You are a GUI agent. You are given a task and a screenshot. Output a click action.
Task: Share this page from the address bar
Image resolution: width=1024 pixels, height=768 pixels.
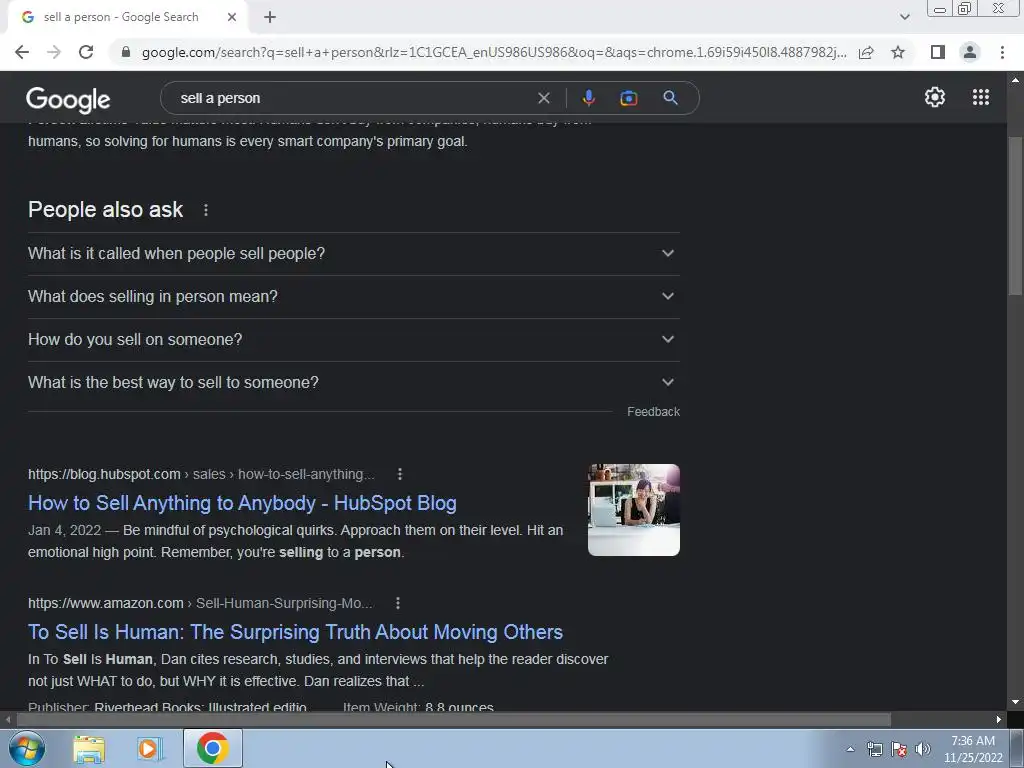point(866,52)
